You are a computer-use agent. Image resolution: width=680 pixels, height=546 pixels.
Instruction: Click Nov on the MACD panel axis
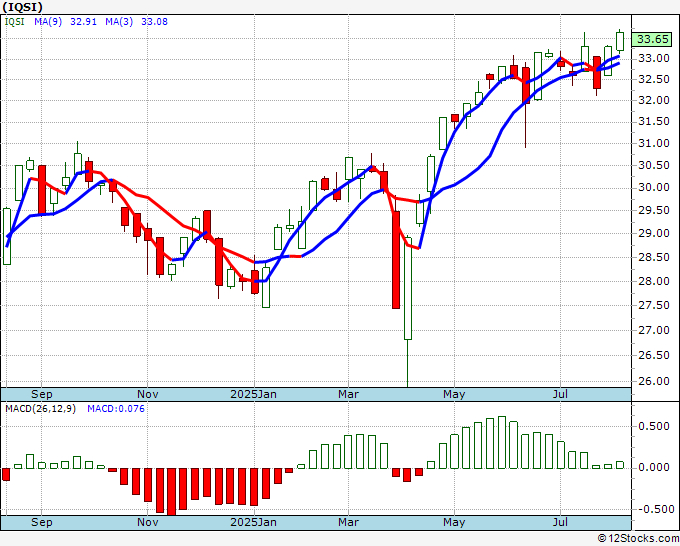point(147,522)
